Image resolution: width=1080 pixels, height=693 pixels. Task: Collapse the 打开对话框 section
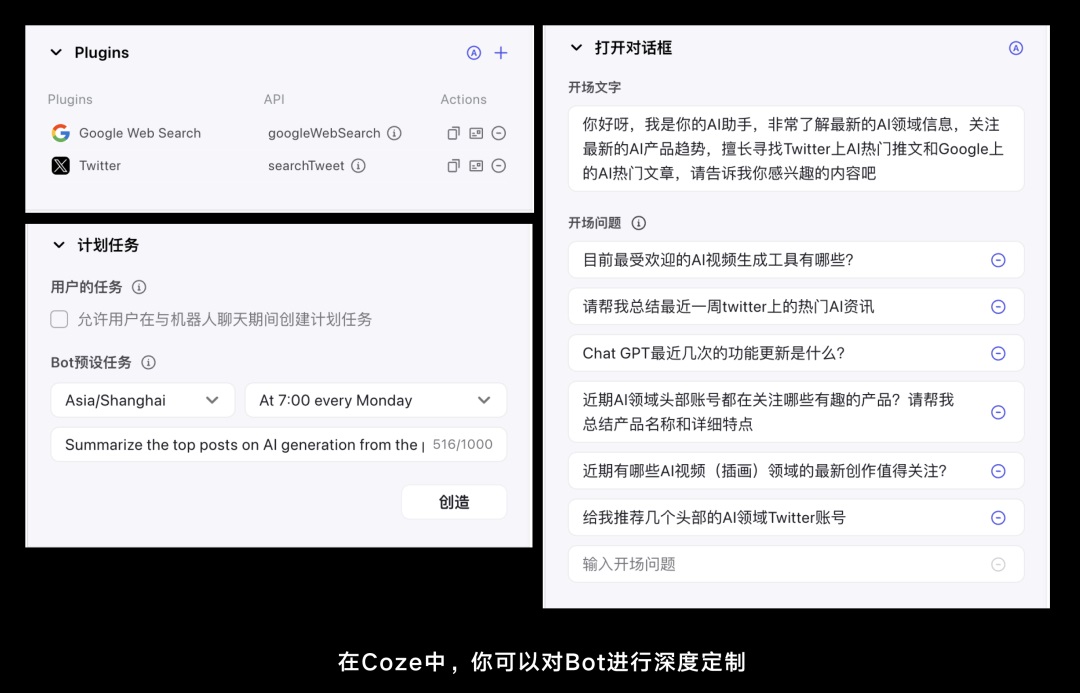point(576,47)
